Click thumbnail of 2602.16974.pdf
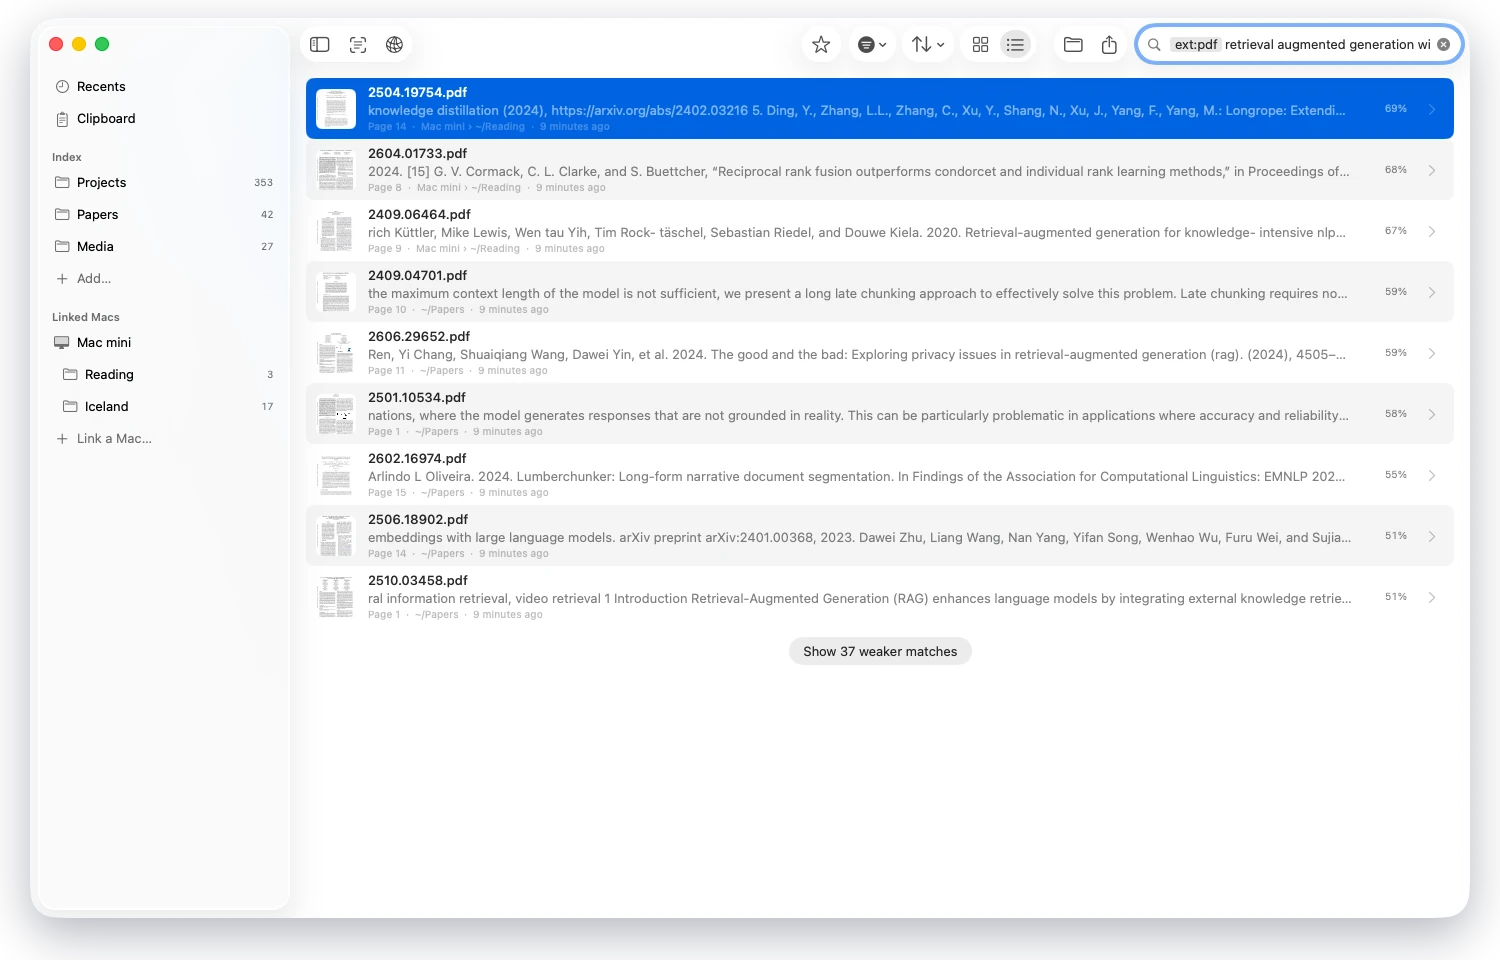Image resolution: width=1500 pixels, height=960 pixels. [336, 475]
